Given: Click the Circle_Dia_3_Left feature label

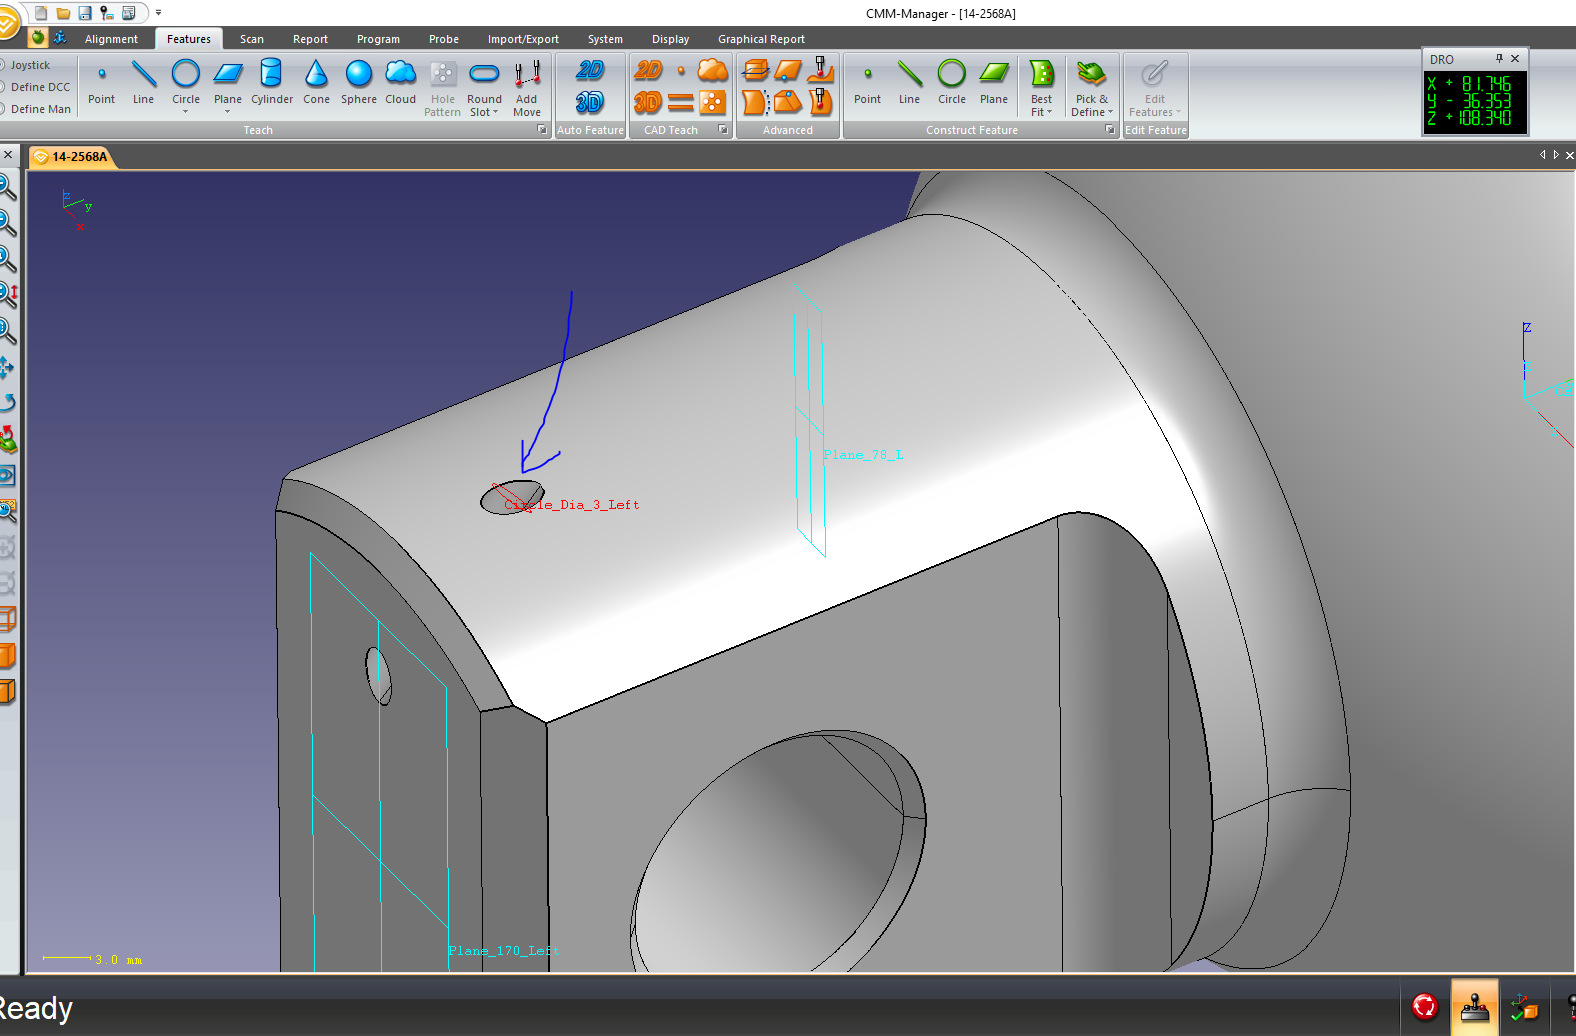Looking at the screenshot, I should pos(571,505).
